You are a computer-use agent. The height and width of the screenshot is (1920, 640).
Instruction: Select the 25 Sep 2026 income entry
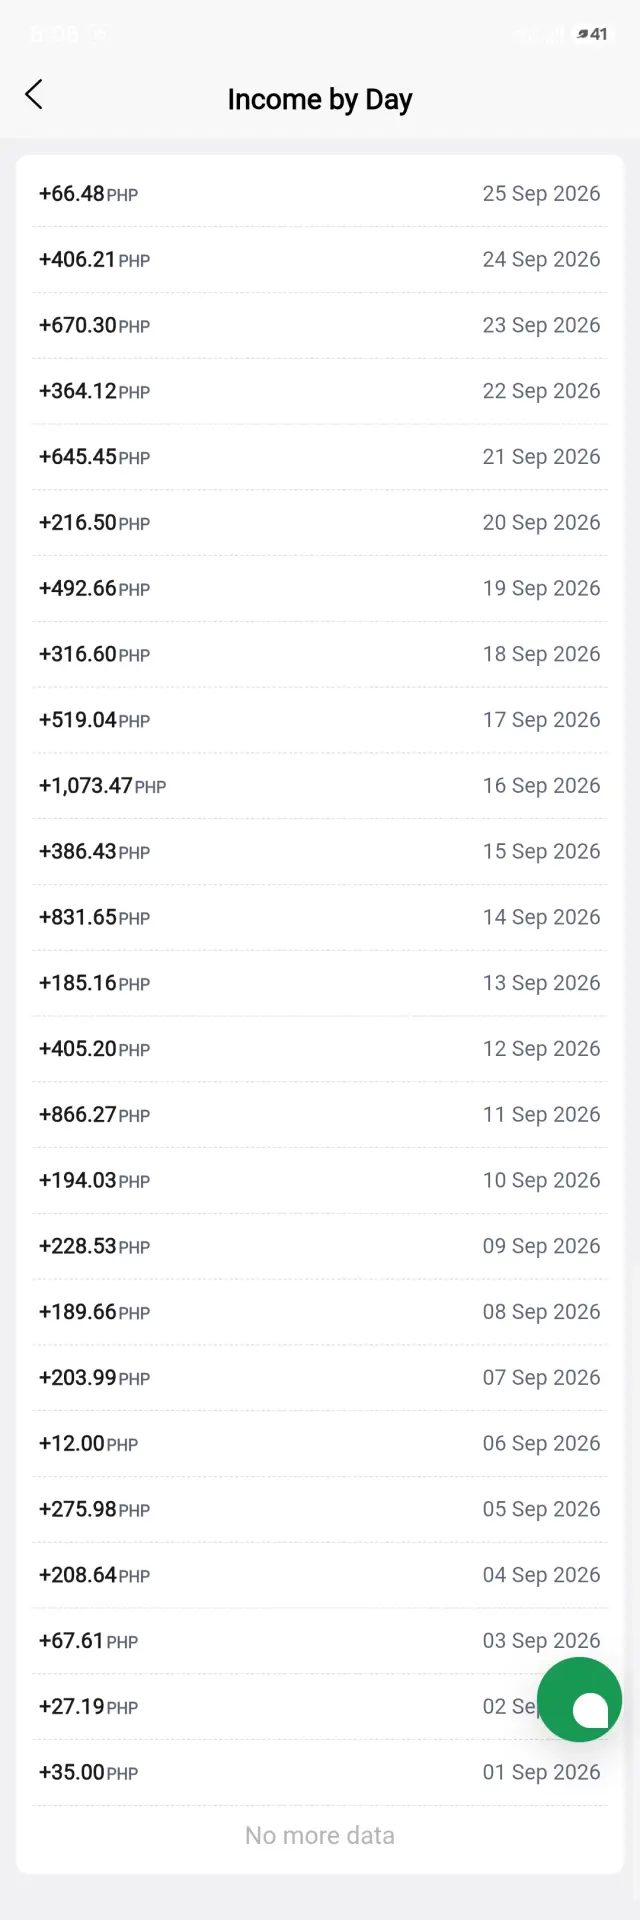point(320,194)
